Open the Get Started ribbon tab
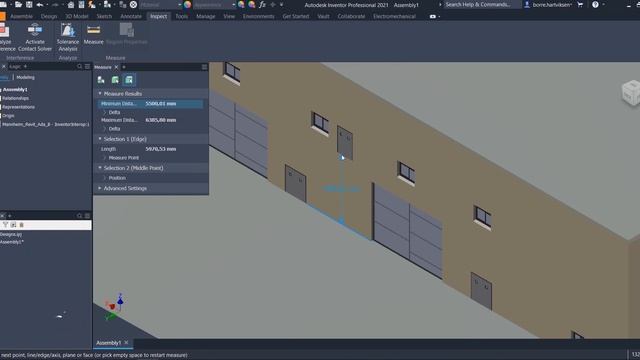Screen dimensions: 640x360 [x=296, y=16]
